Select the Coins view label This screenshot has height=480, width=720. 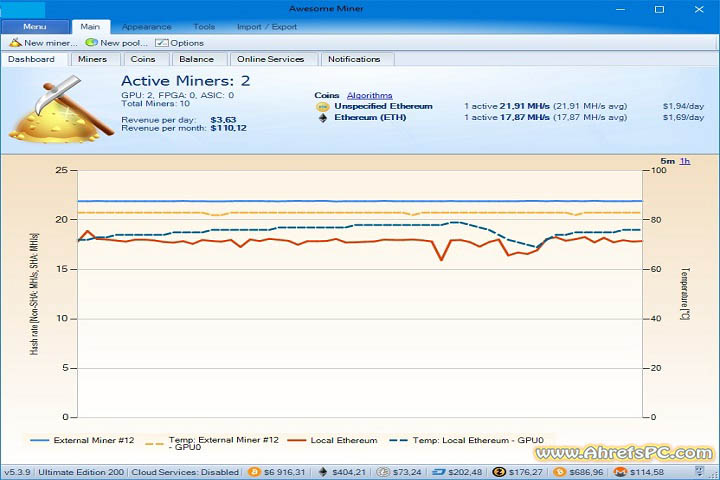326,96
